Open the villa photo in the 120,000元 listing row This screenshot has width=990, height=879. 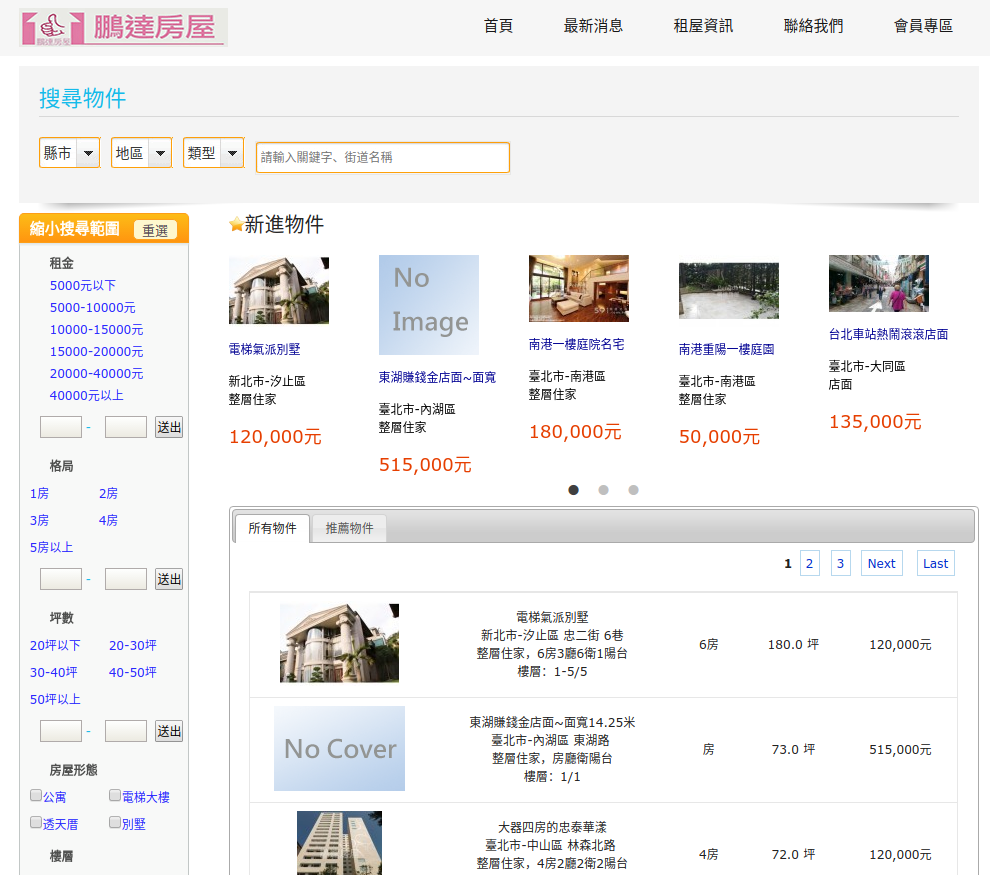tap(340, 643)
